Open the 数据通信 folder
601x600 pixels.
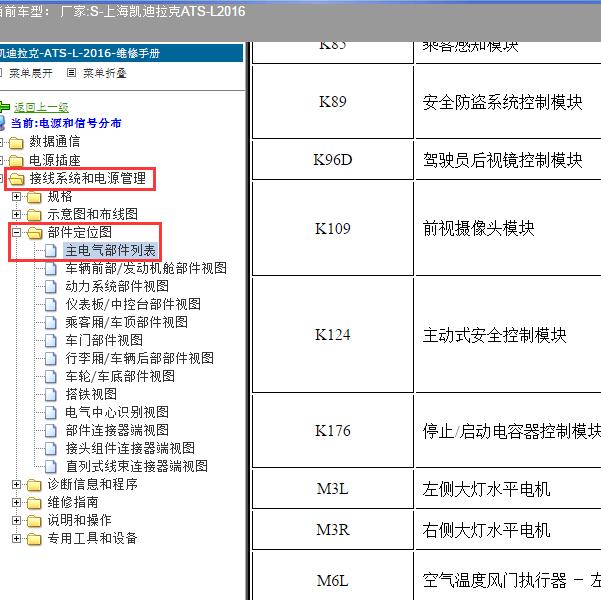click(x=54, y=141)
